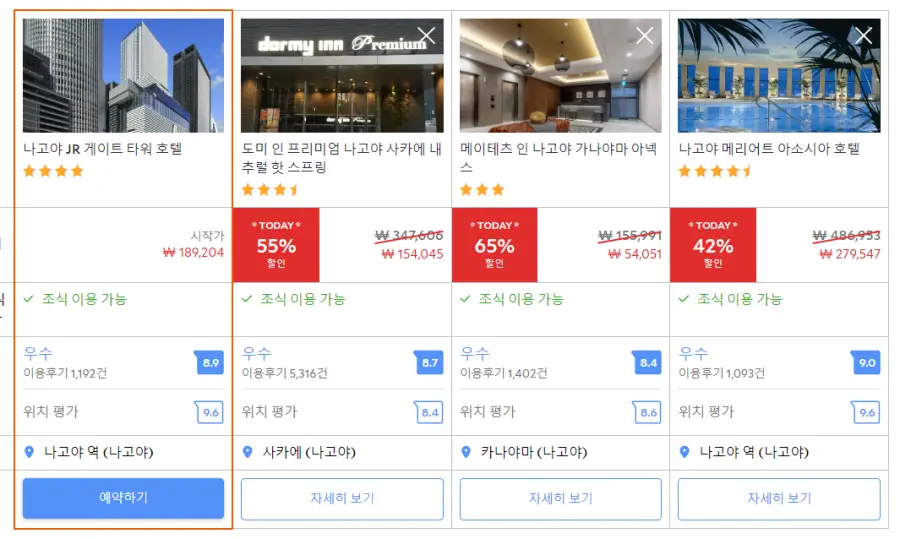
Task: Click the map pin icon beside 사카에 (나고야)
Action: tap(247, 452)
